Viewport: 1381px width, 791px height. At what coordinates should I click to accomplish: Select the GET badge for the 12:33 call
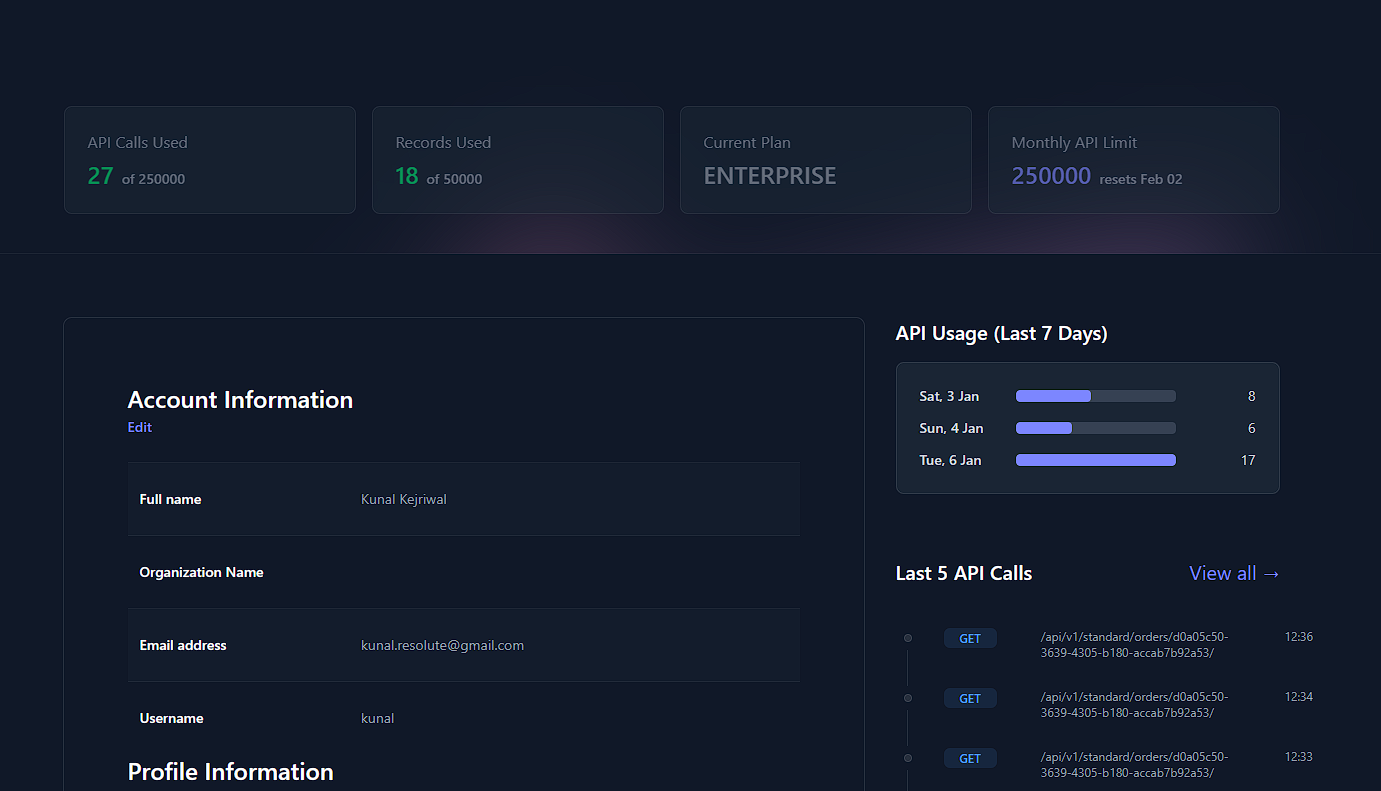[x=970, y=758]
